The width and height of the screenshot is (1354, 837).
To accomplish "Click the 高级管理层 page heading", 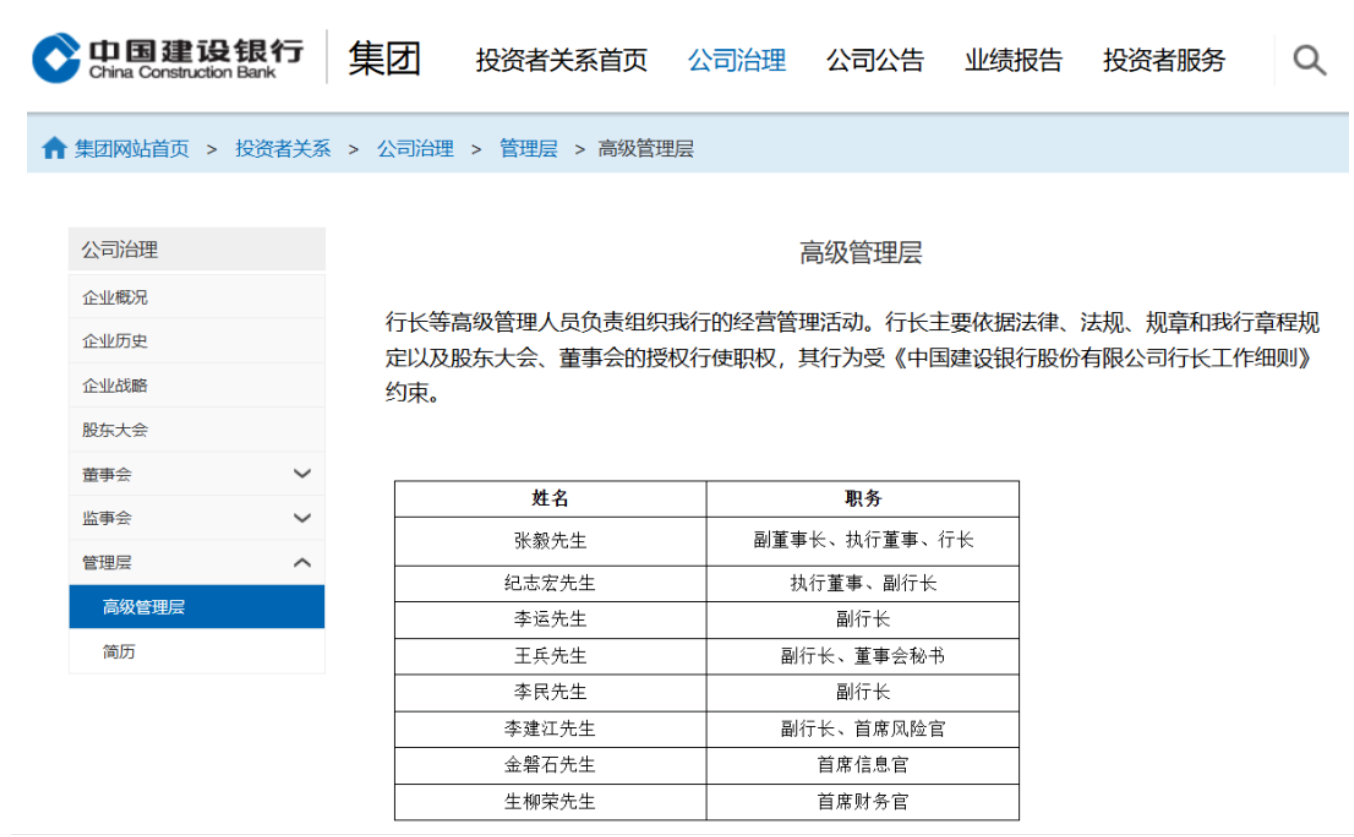I will (x=860, y=253).
